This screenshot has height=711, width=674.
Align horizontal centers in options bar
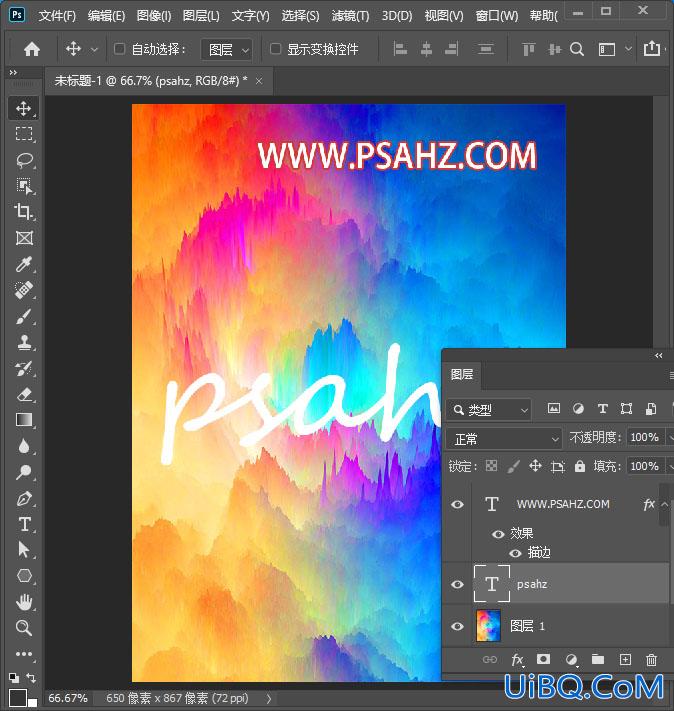426,49
